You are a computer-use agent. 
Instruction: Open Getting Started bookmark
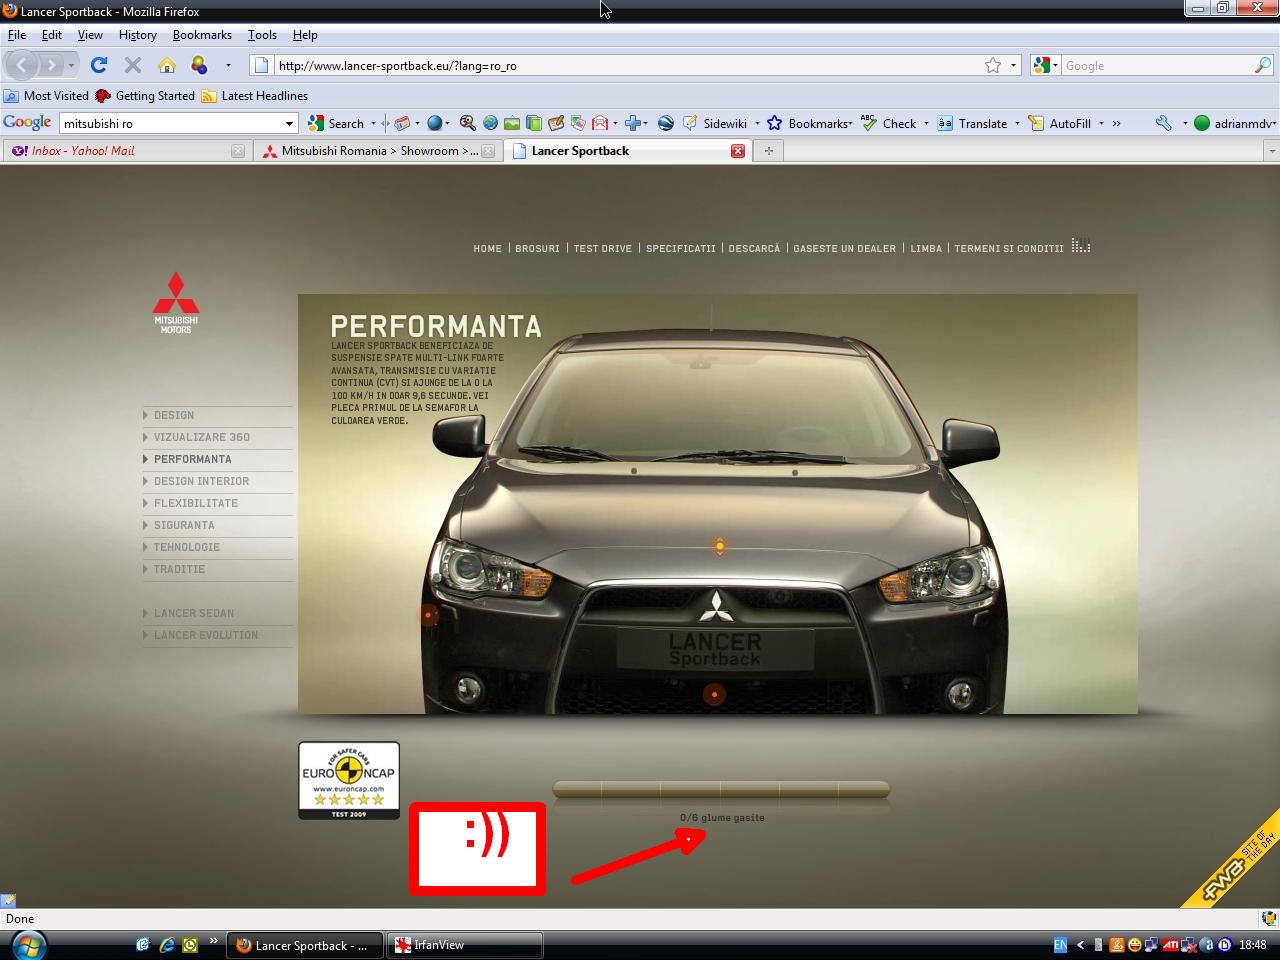tap(145, 96)
